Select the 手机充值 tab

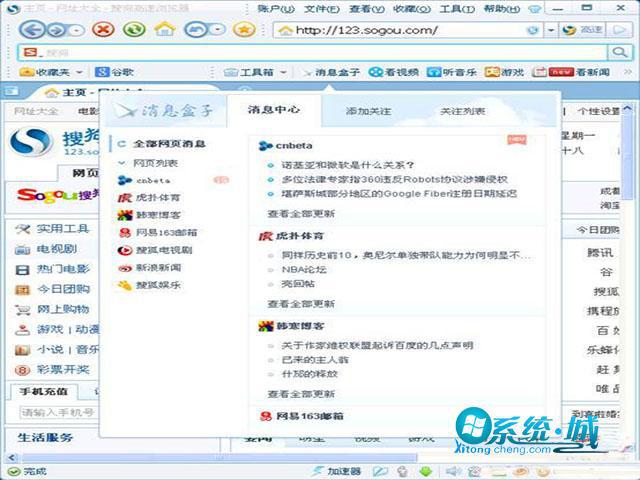pyautogui.click(x=44, y=391)
